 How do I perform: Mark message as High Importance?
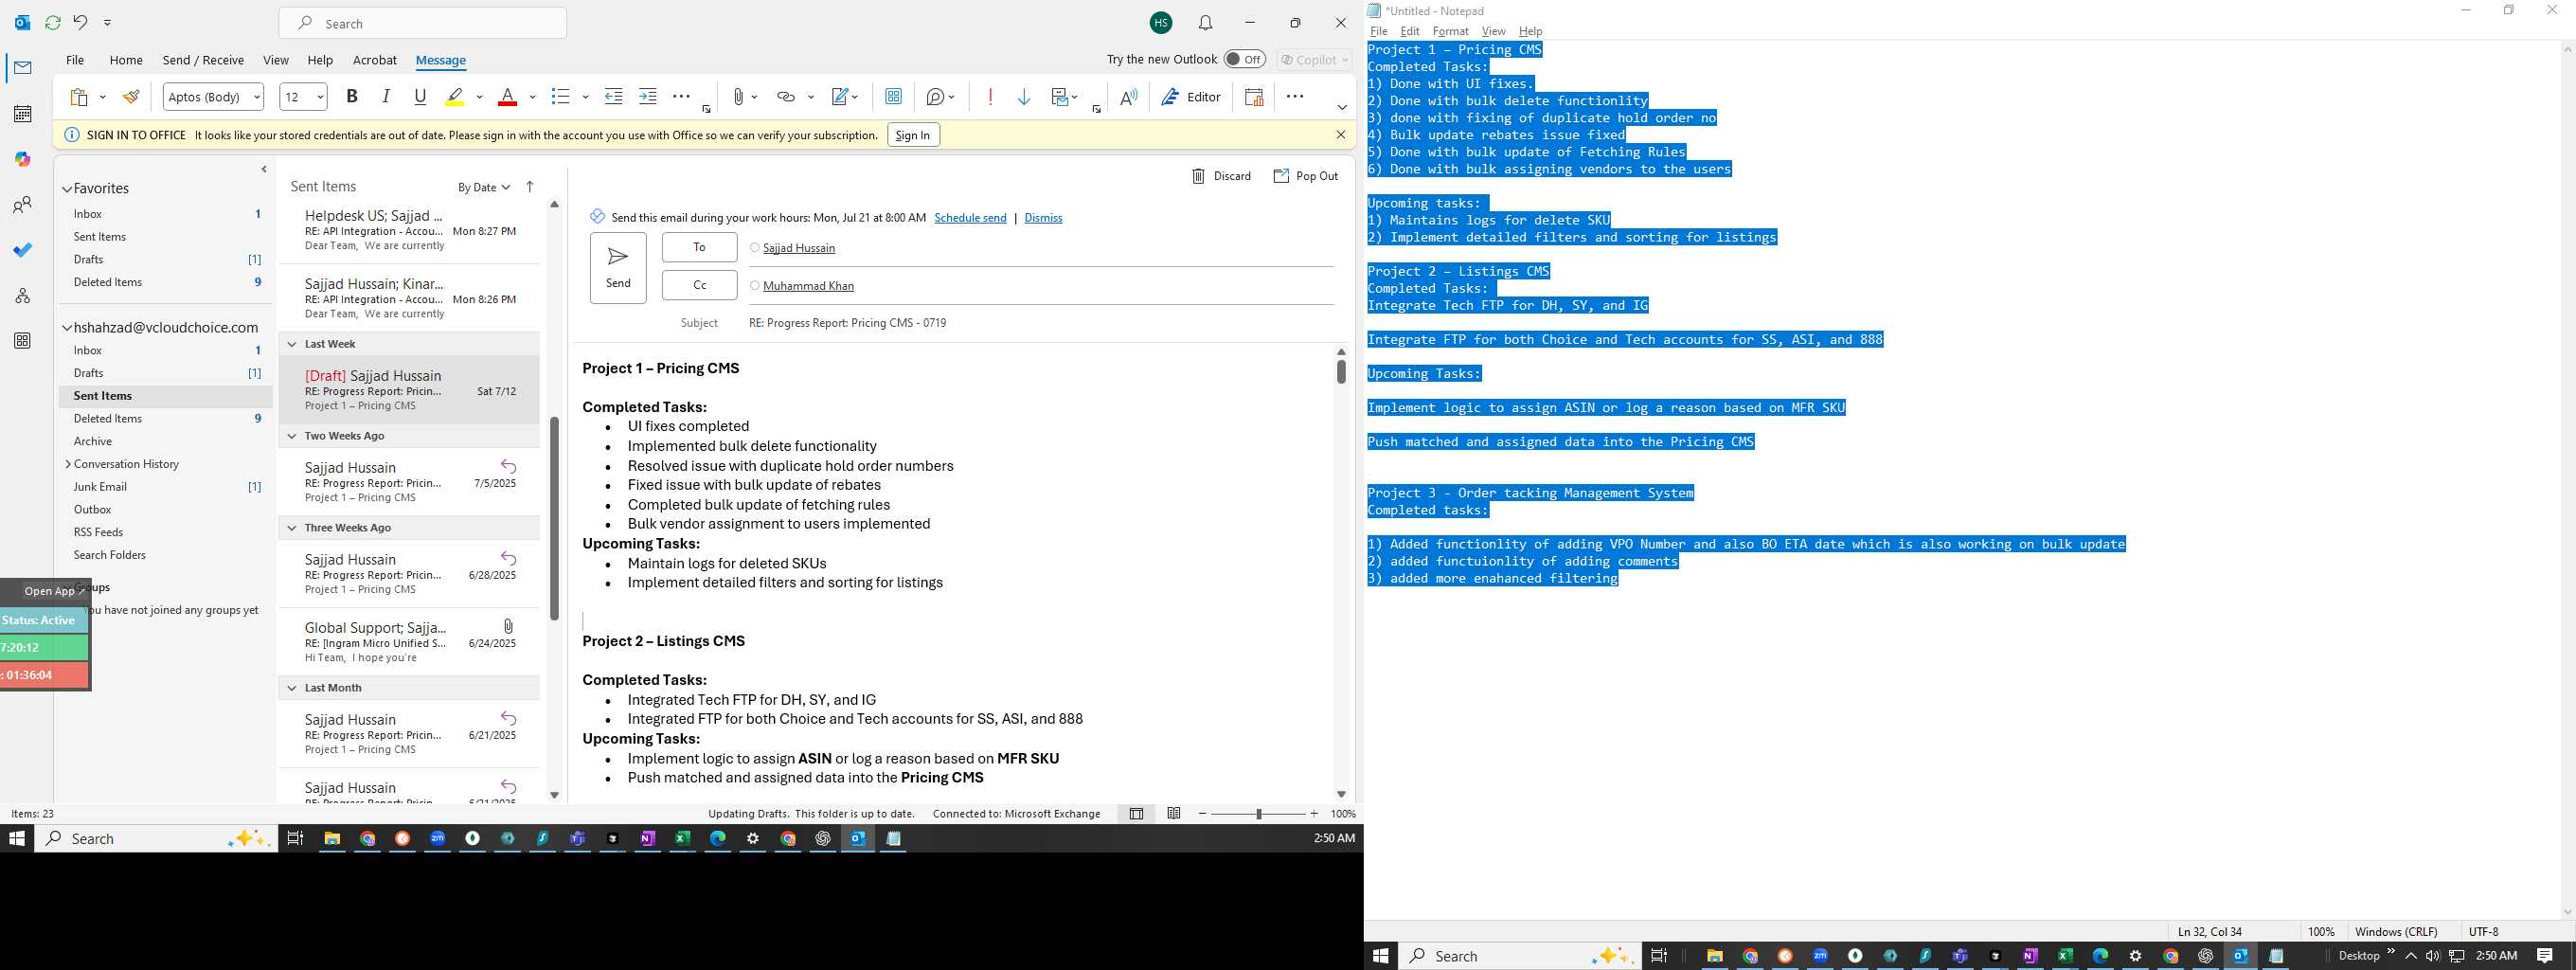pyautogui.click(x=990, y=97)
